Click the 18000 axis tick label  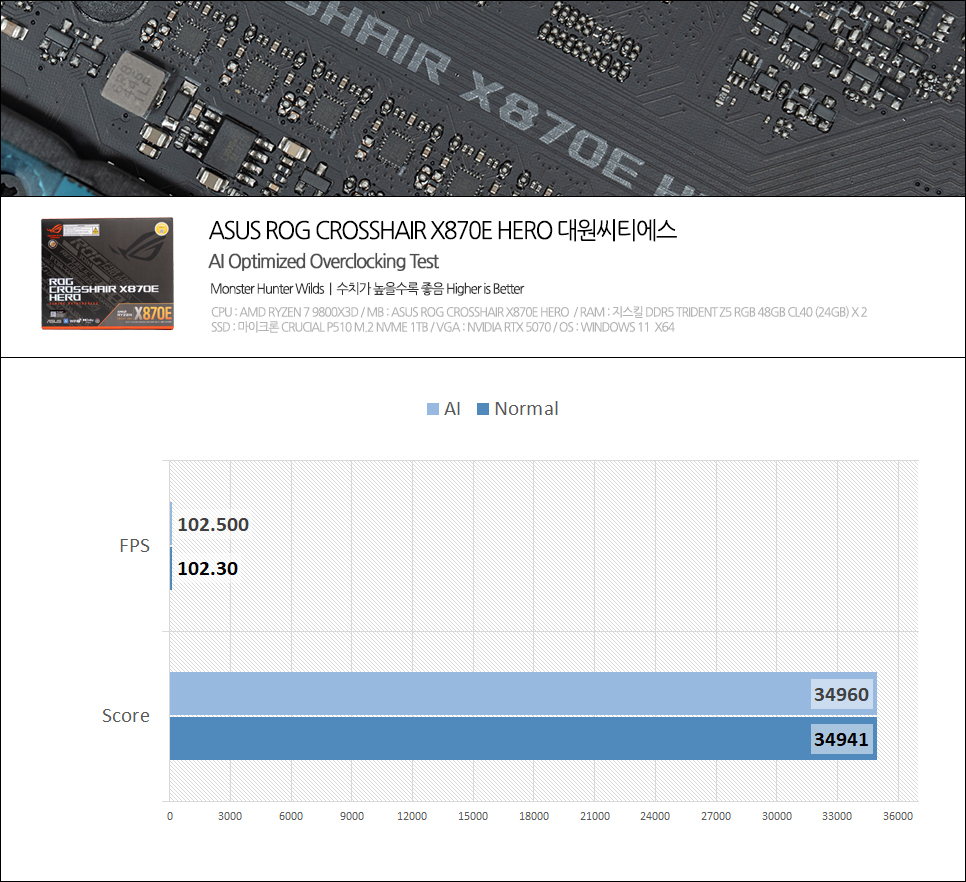[534, 816]
